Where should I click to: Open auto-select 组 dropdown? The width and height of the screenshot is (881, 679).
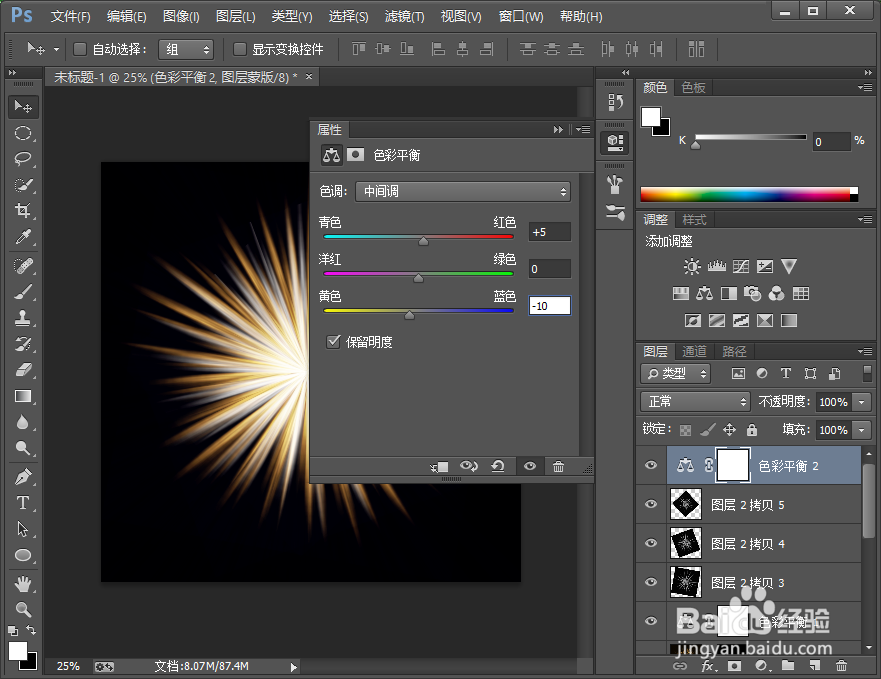186,50
